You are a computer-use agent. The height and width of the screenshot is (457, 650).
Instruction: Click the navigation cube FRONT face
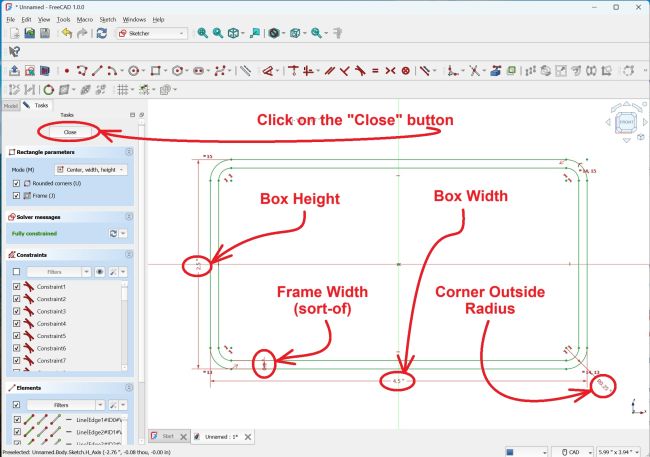(x=626, y=122)
